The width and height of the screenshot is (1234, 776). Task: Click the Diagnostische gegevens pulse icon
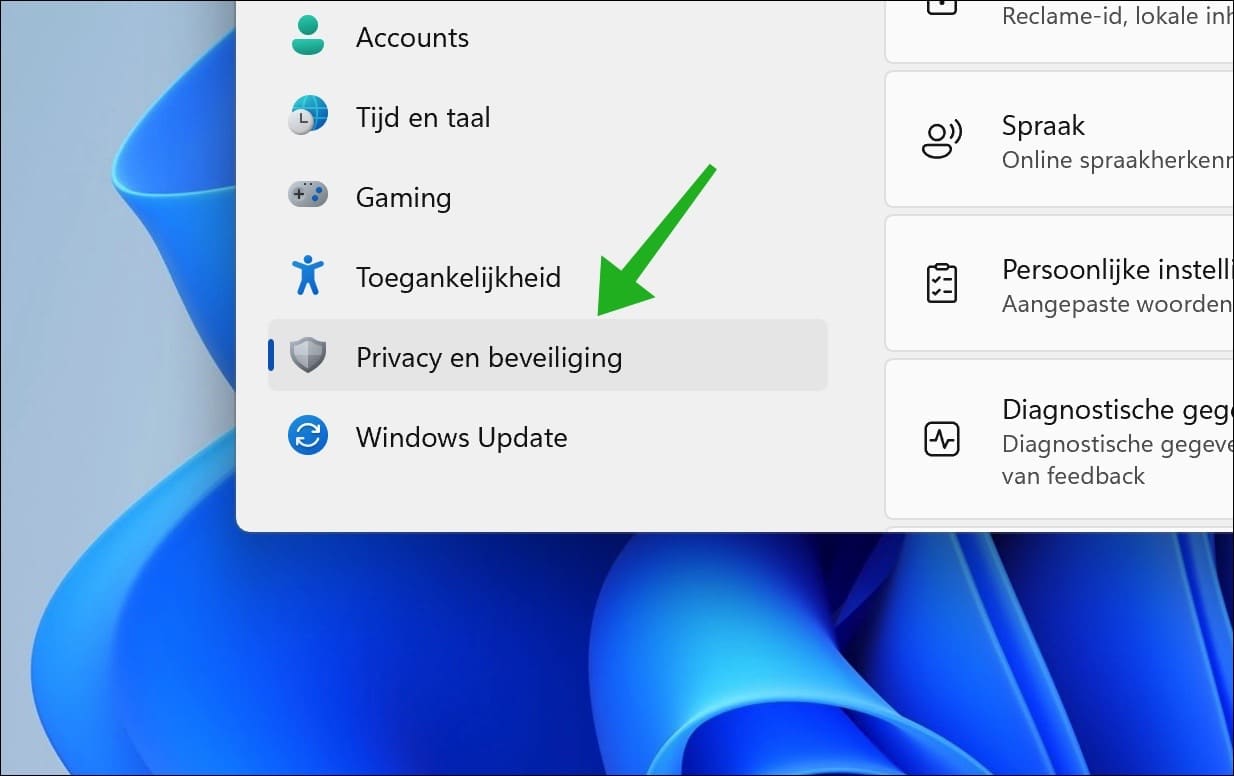[x=942, y=439]
